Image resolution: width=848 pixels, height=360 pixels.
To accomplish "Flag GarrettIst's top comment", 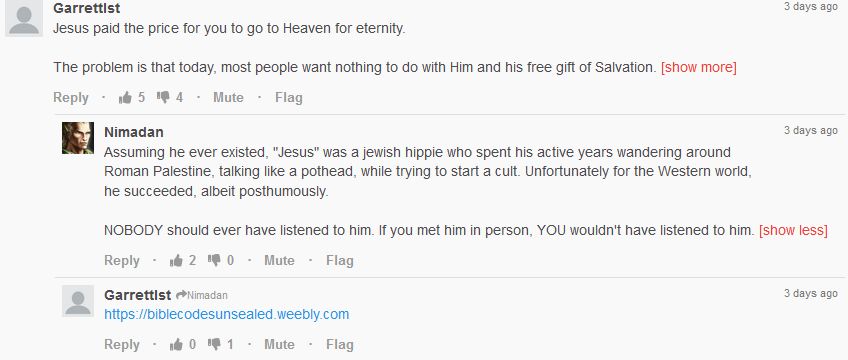I will click(x=289, y=98).
